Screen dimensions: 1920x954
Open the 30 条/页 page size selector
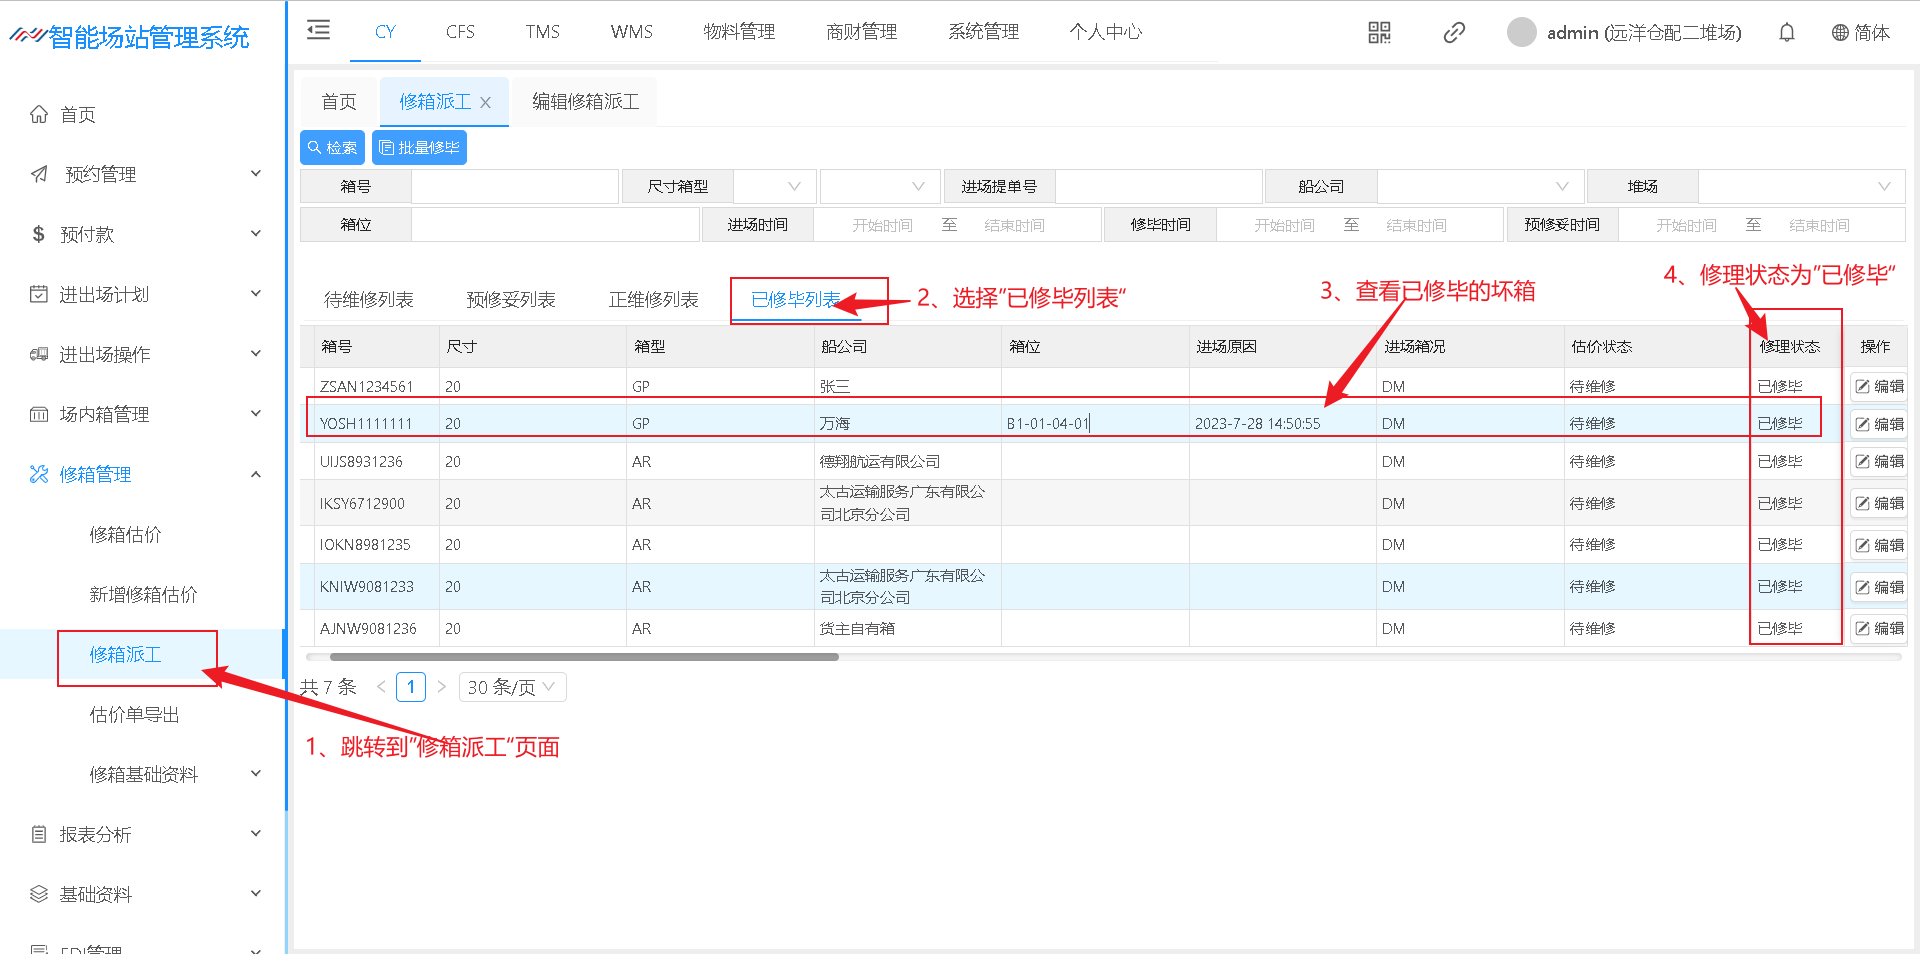tap(512, 687)
